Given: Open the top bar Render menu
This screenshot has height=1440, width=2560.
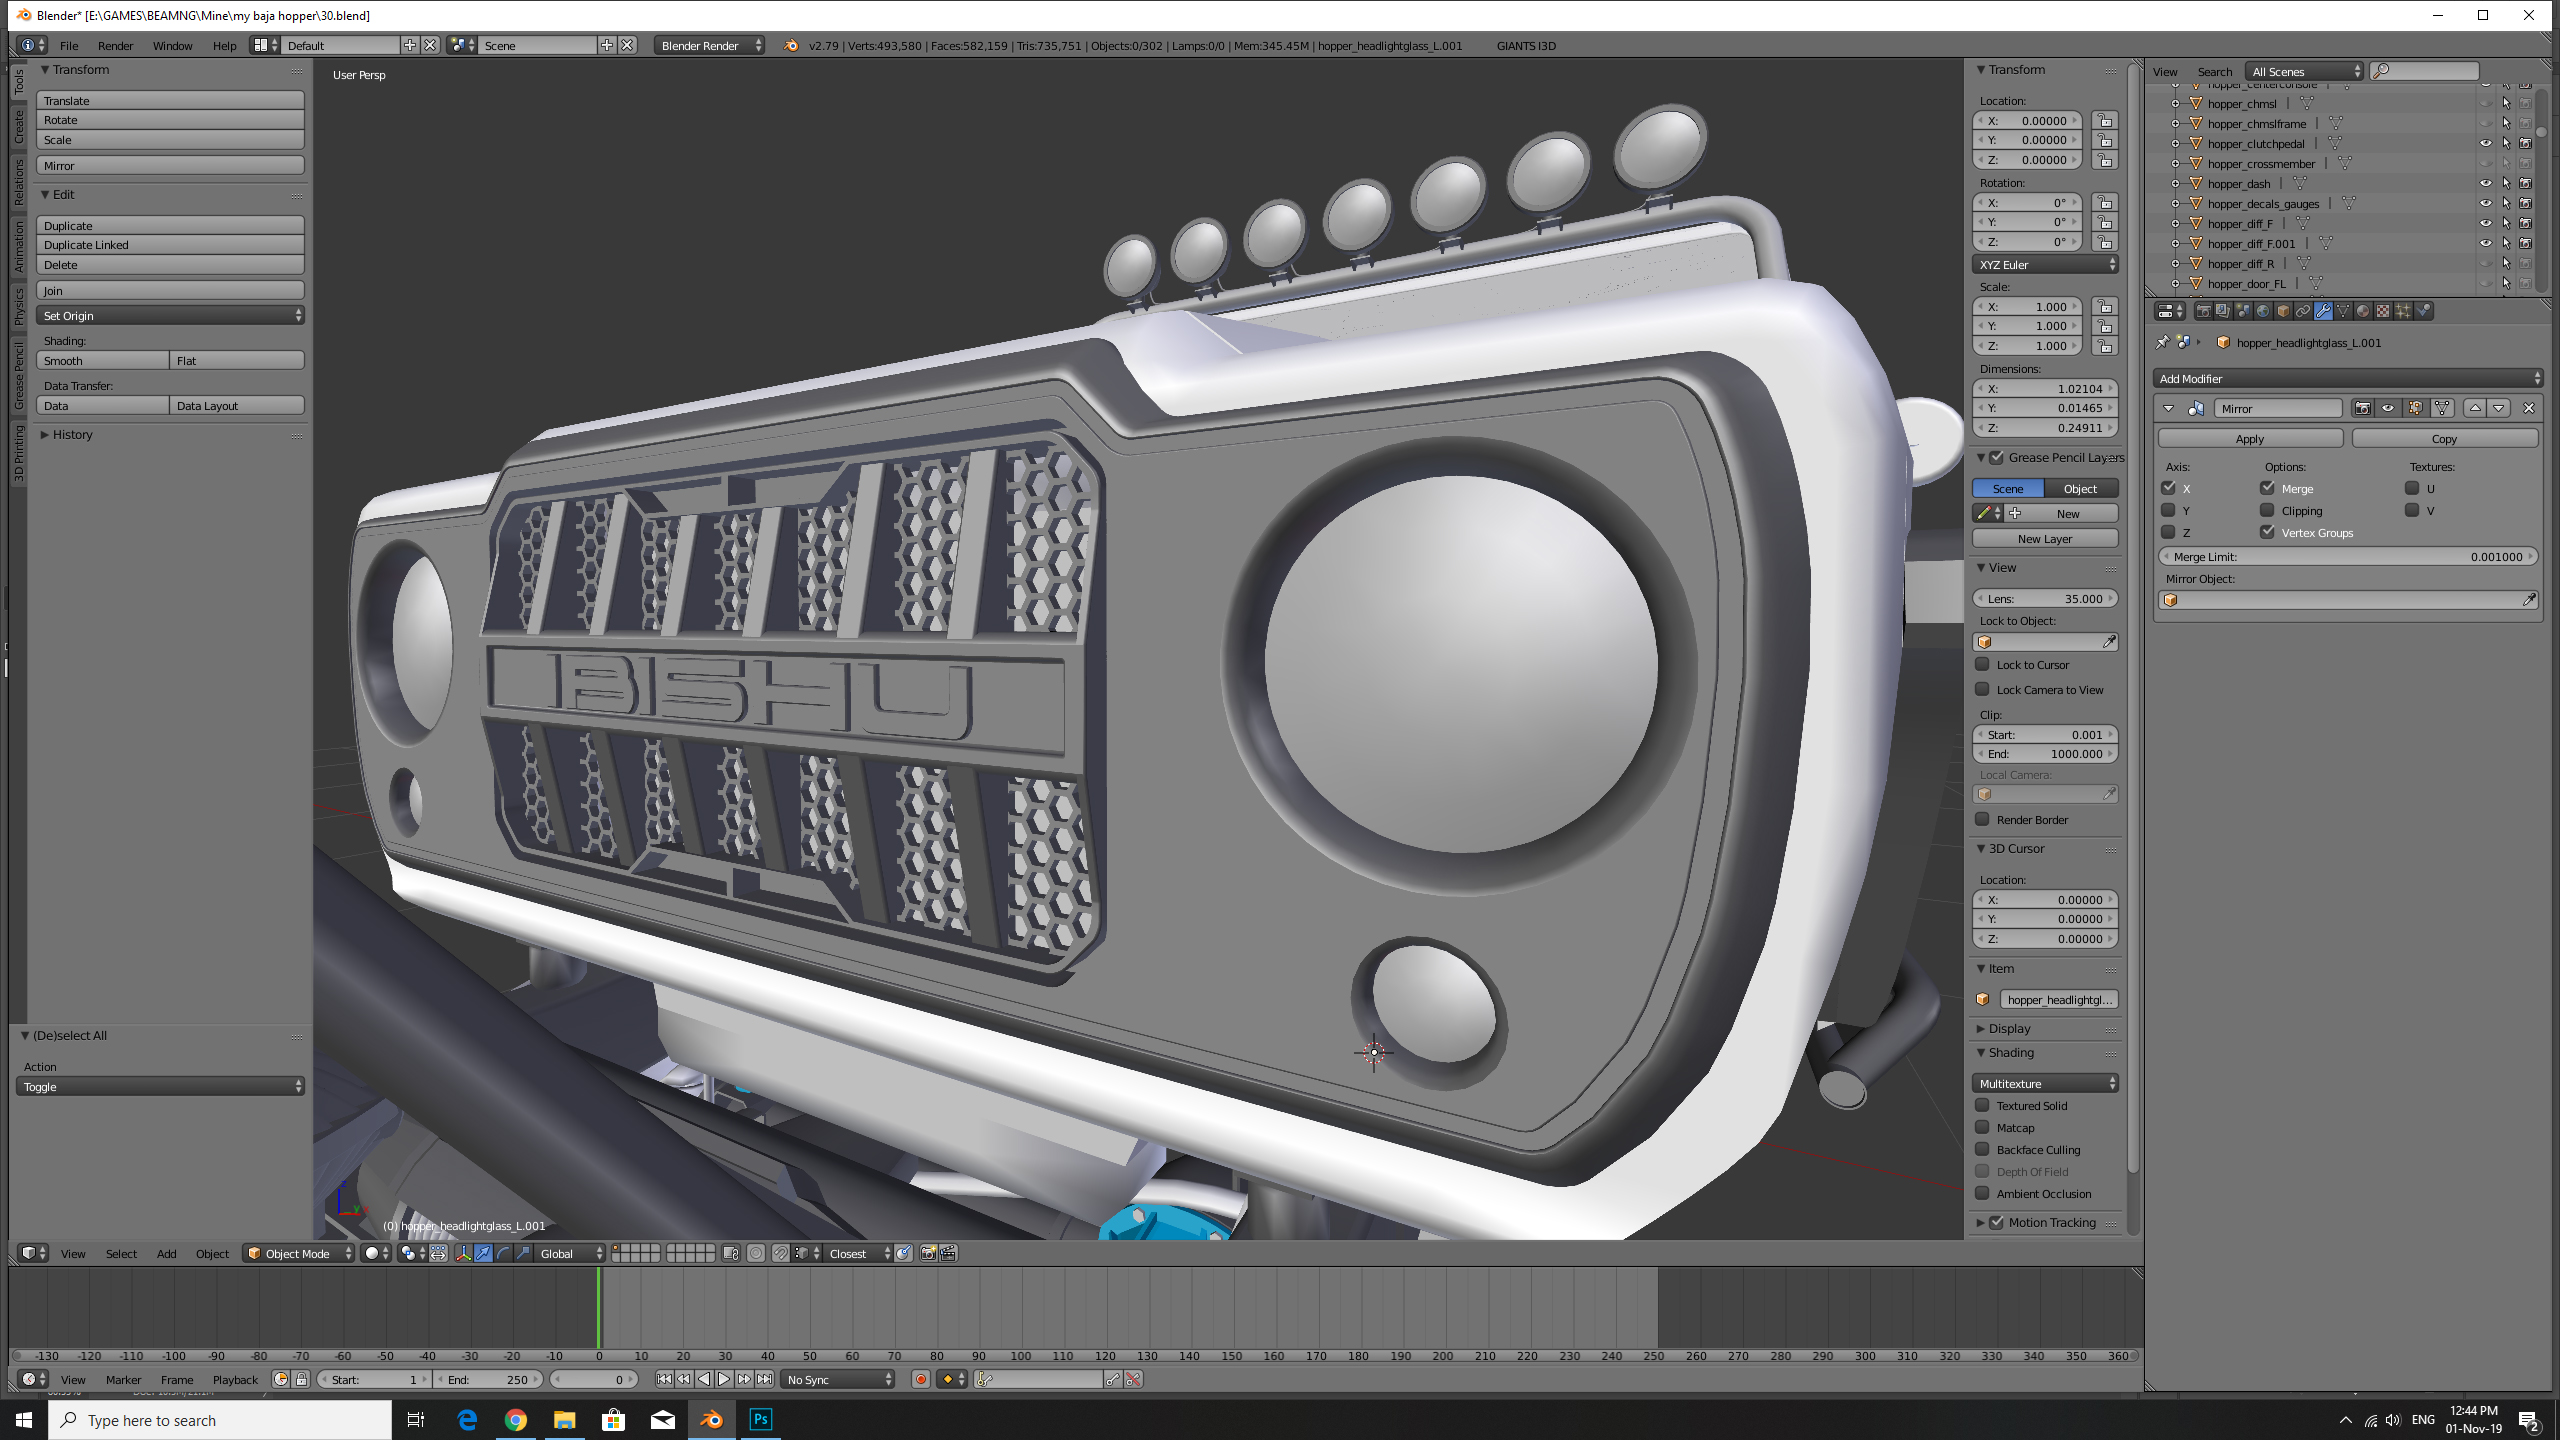Looking at the screenshot, I should (x=115, y=45).
